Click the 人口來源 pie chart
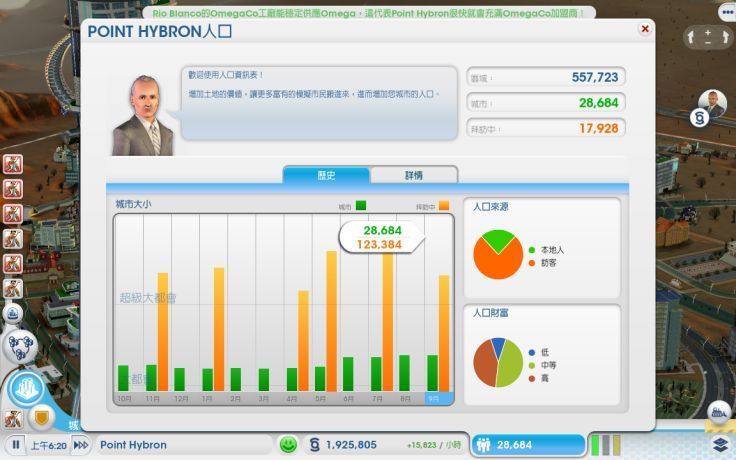Screen dimensions: 736x460 pyautogui.click(x=498, y=254)
